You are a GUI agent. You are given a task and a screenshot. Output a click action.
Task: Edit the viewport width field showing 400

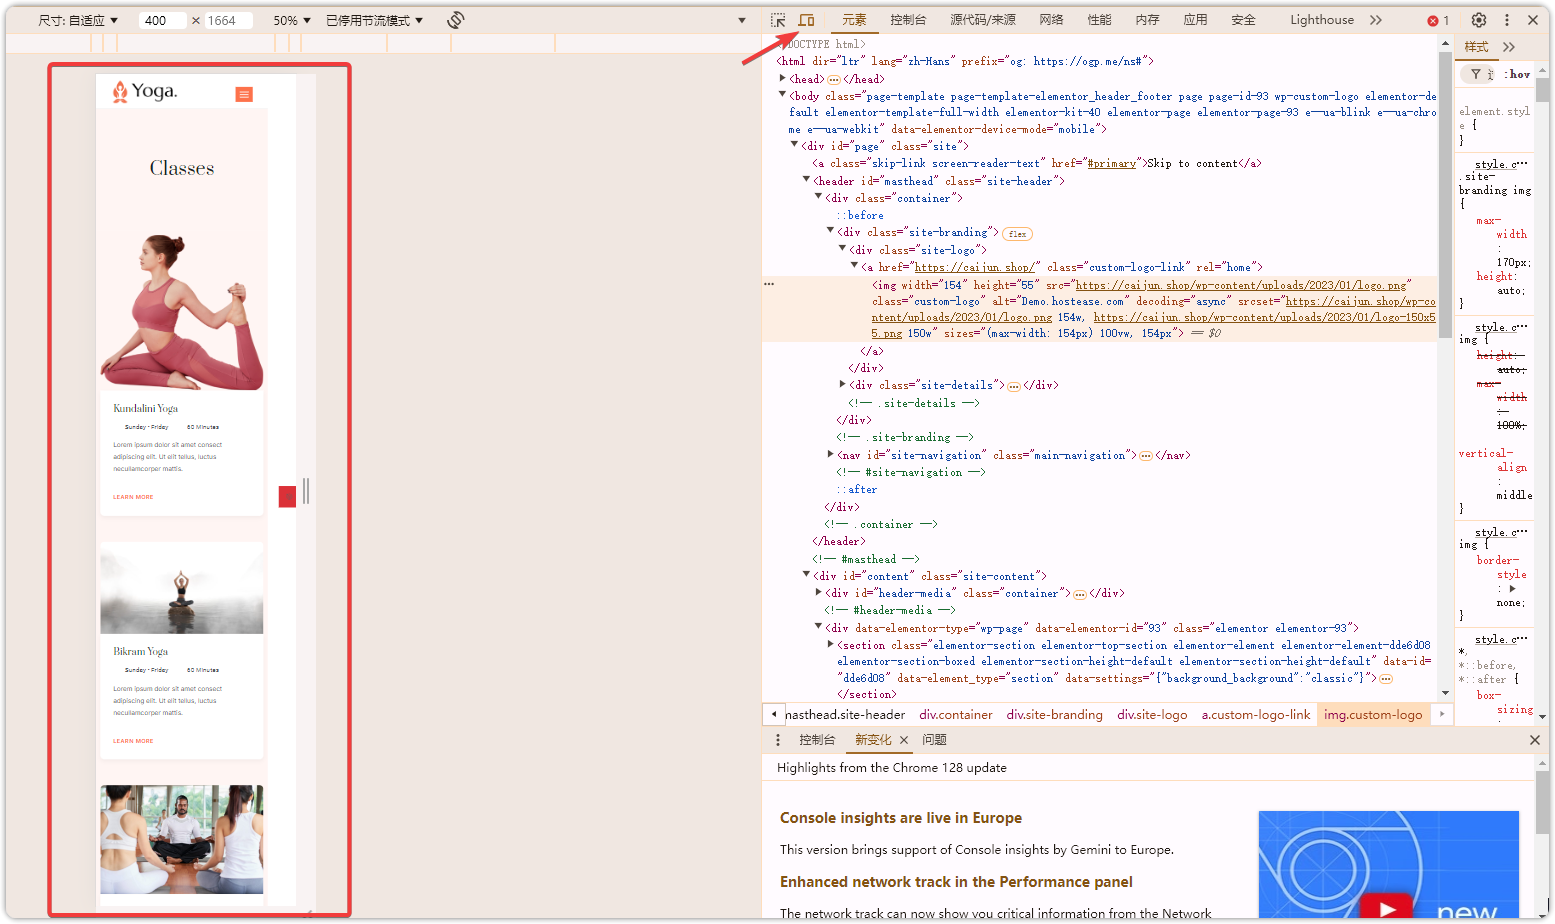click(164, 20)
